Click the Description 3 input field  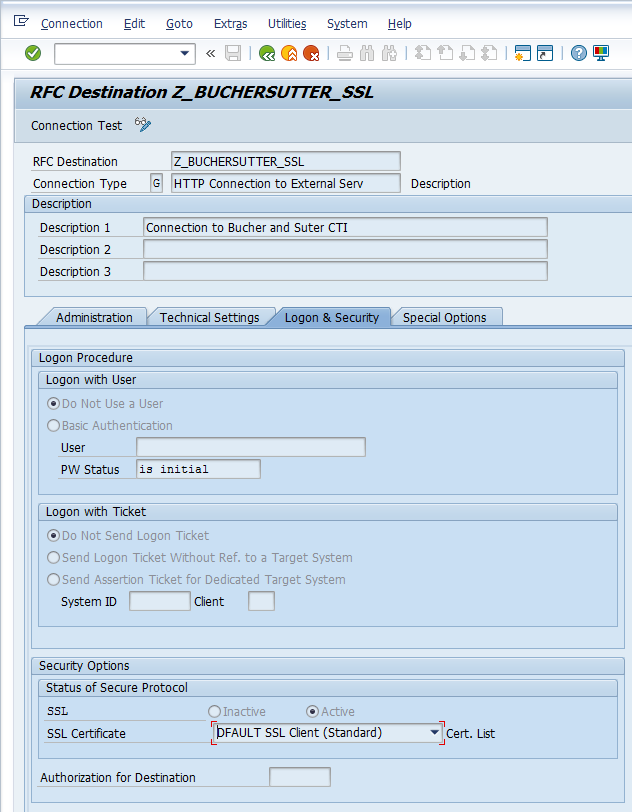click(x=345, y=271)
